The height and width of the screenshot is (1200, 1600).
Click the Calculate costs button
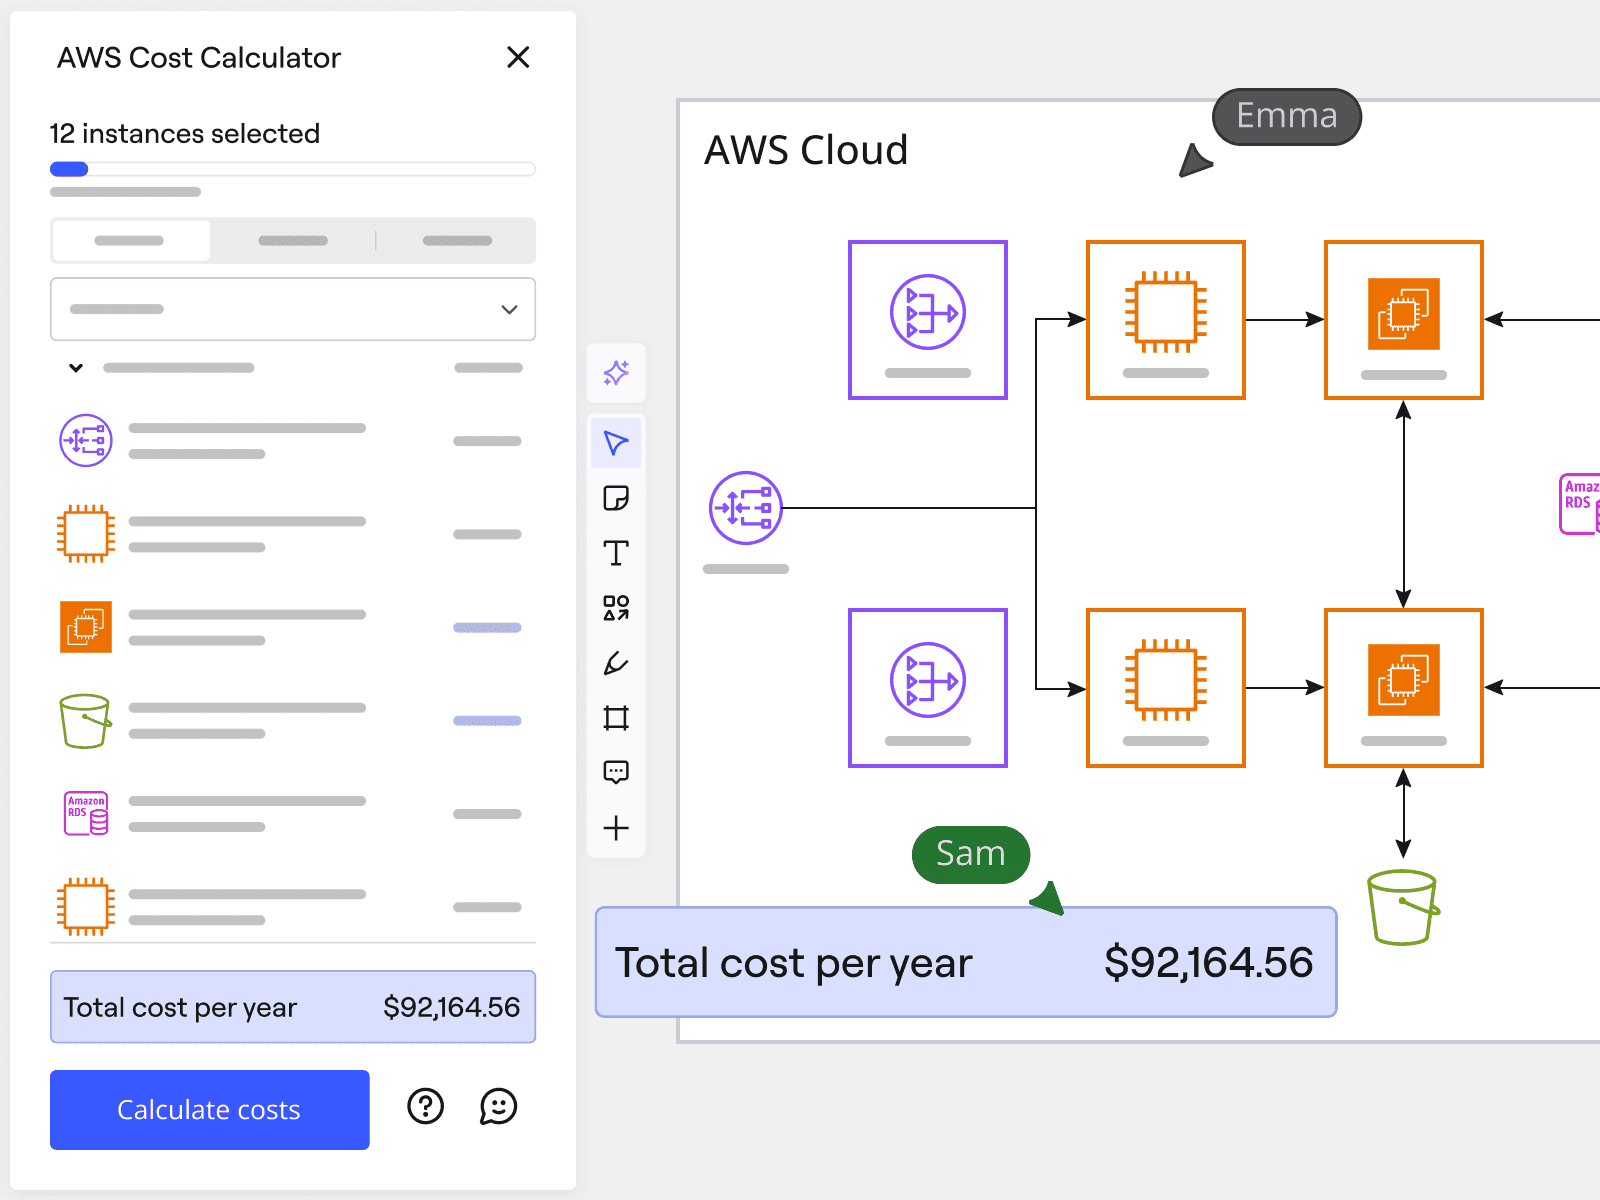pyautogui.click(x=210, y=1110)
